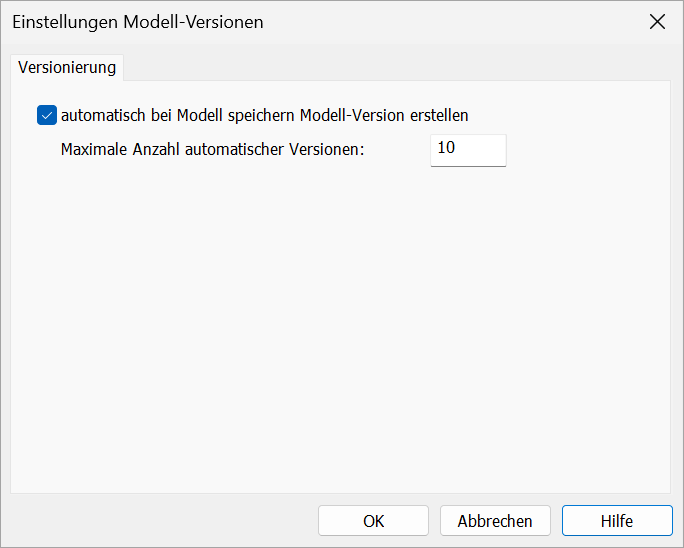The width and height of the screenshot is (684, 548).
Task: Click the checkmark icon beside 'automatisch bei Modell speichern'
Action: pos(47,115)
